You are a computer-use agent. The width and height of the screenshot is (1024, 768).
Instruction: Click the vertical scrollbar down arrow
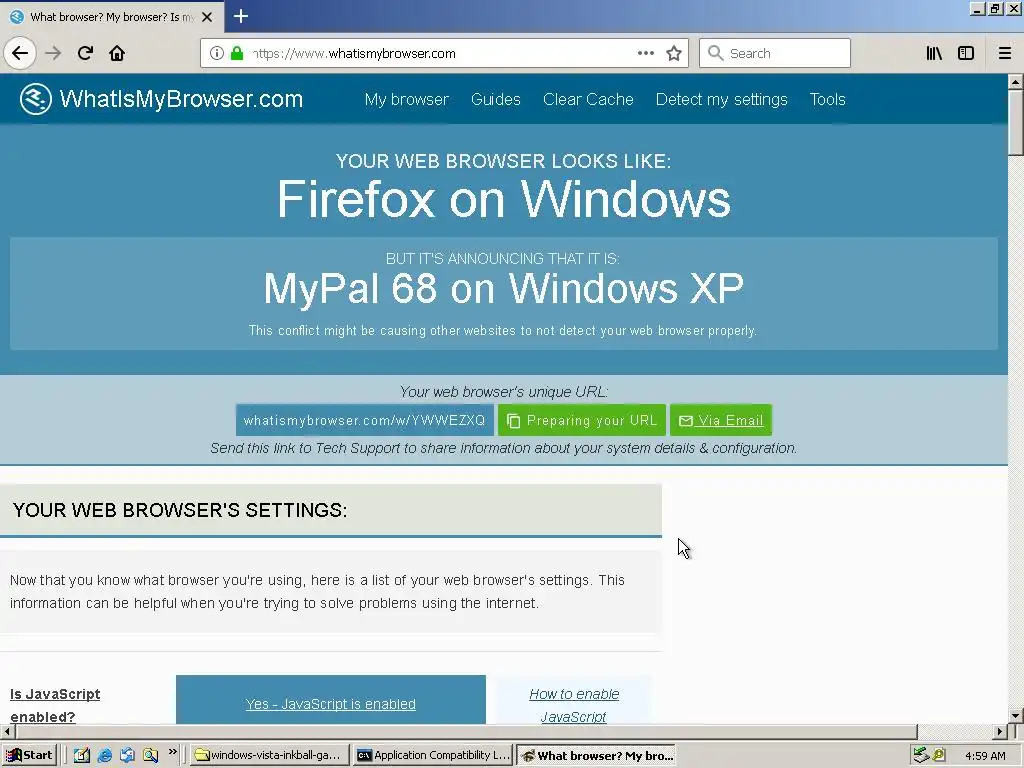tap(1015, 716)
